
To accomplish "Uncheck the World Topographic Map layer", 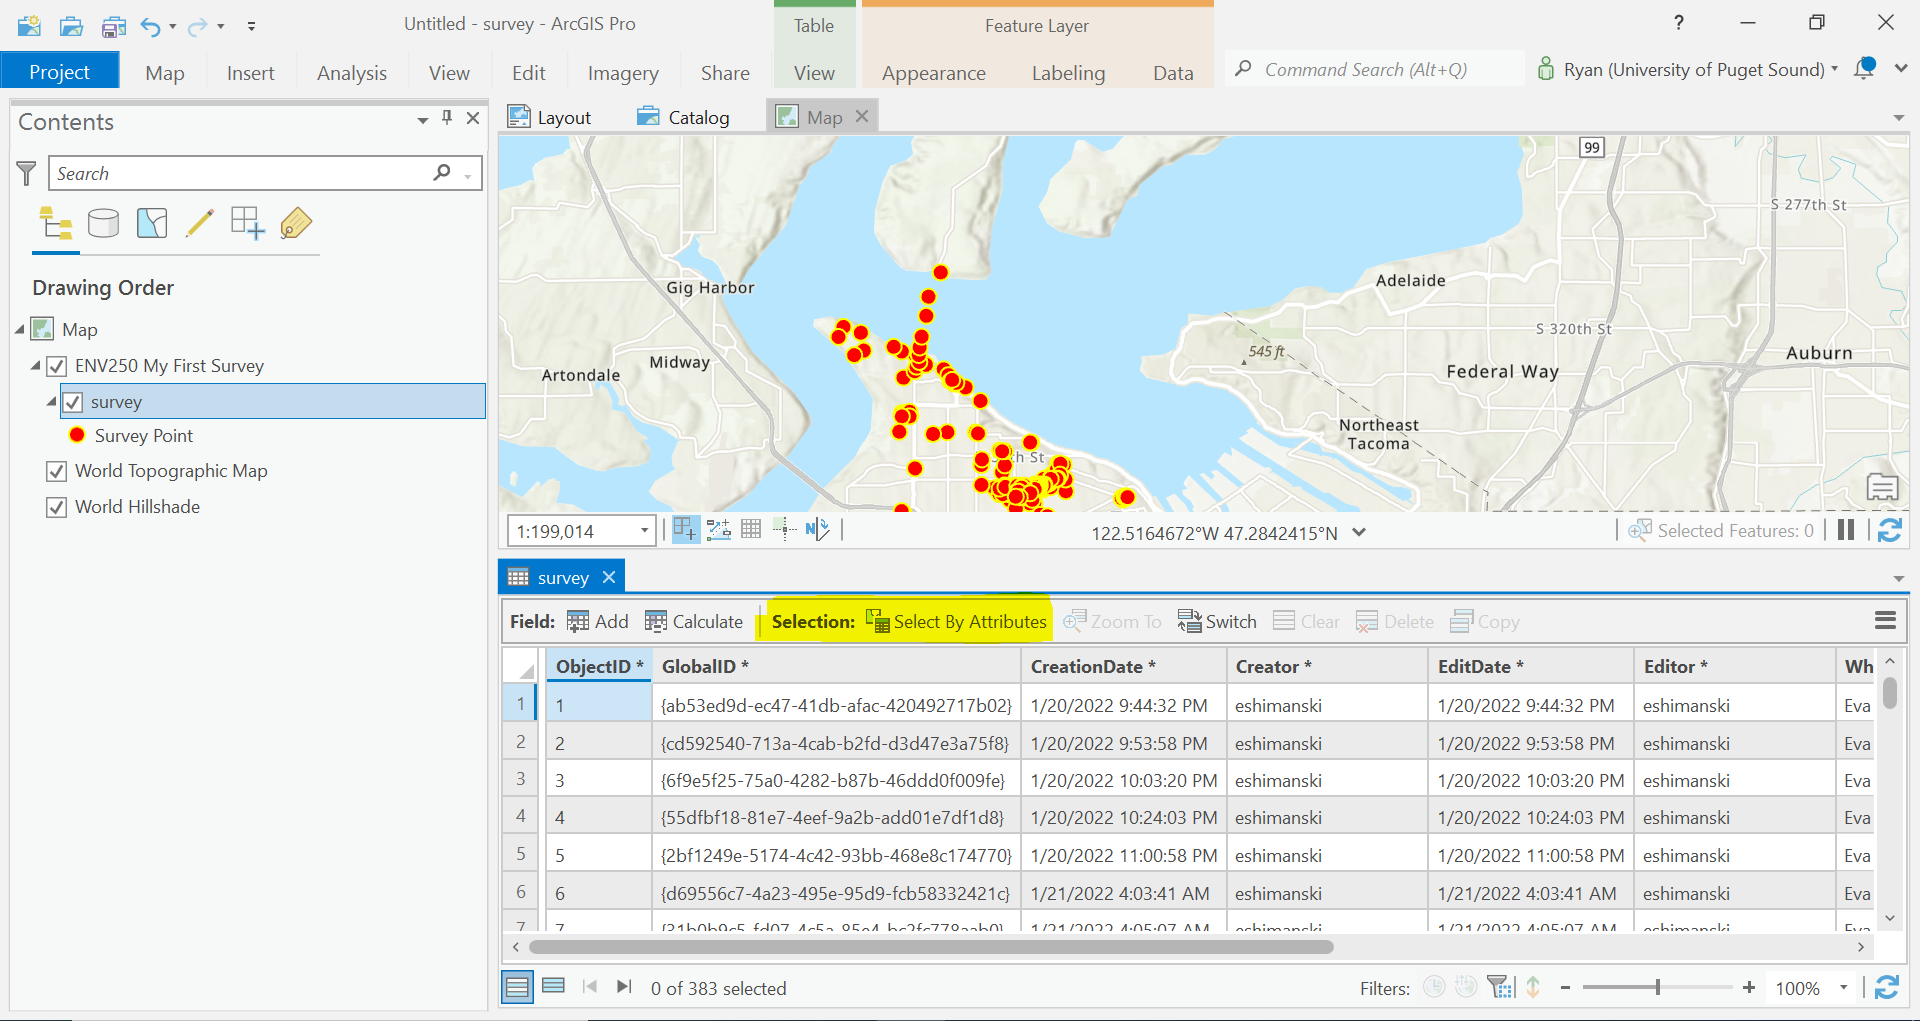I will 57,471.
